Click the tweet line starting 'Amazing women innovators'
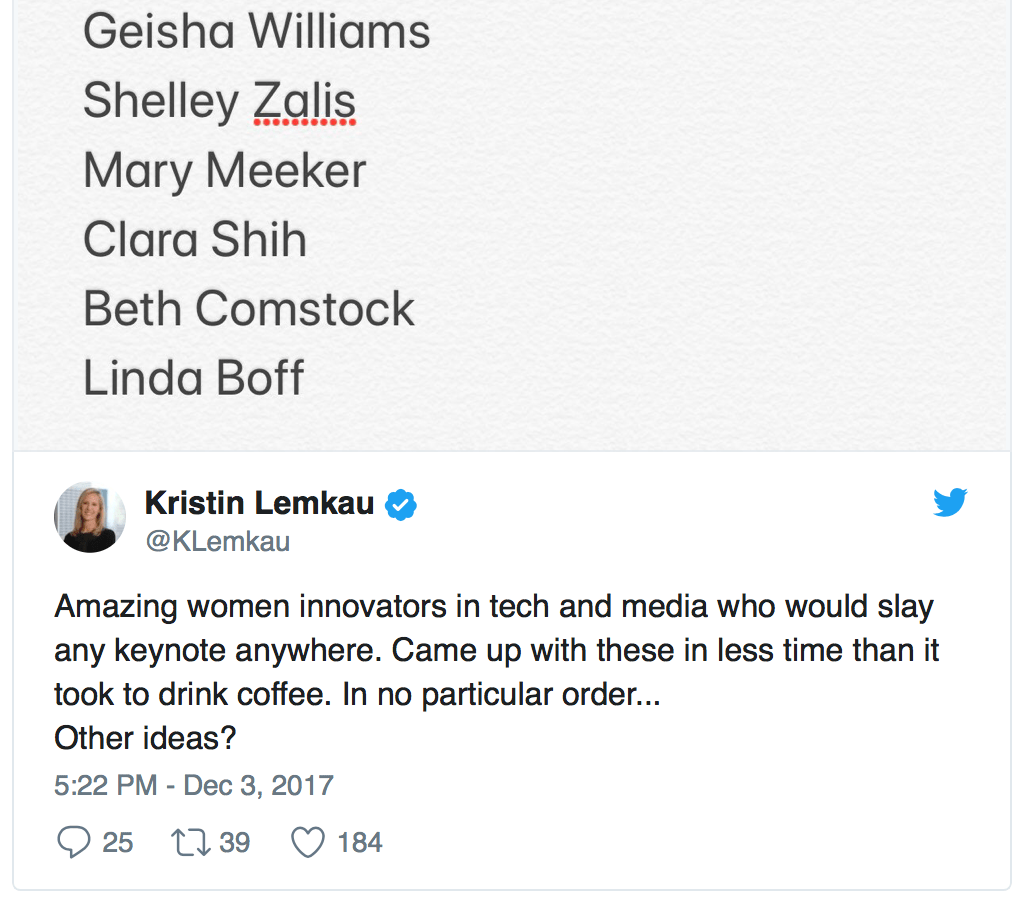The width and height of the screenshot is (1028, 902). pos(493,606)
